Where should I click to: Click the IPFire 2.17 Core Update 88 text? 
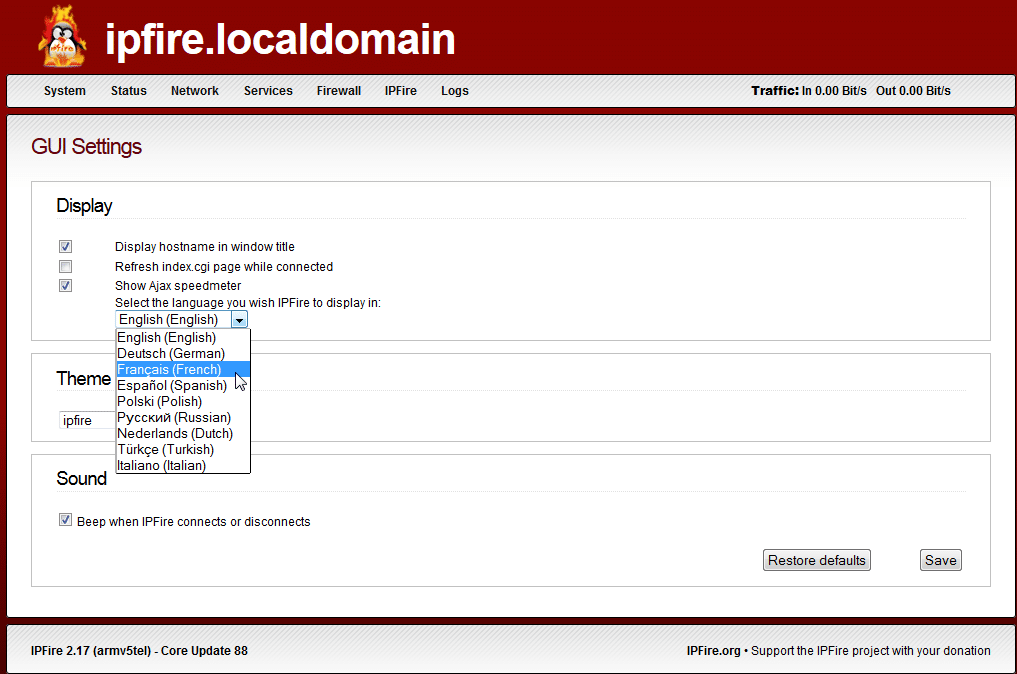pyautogui.click(x=139, y=651)
